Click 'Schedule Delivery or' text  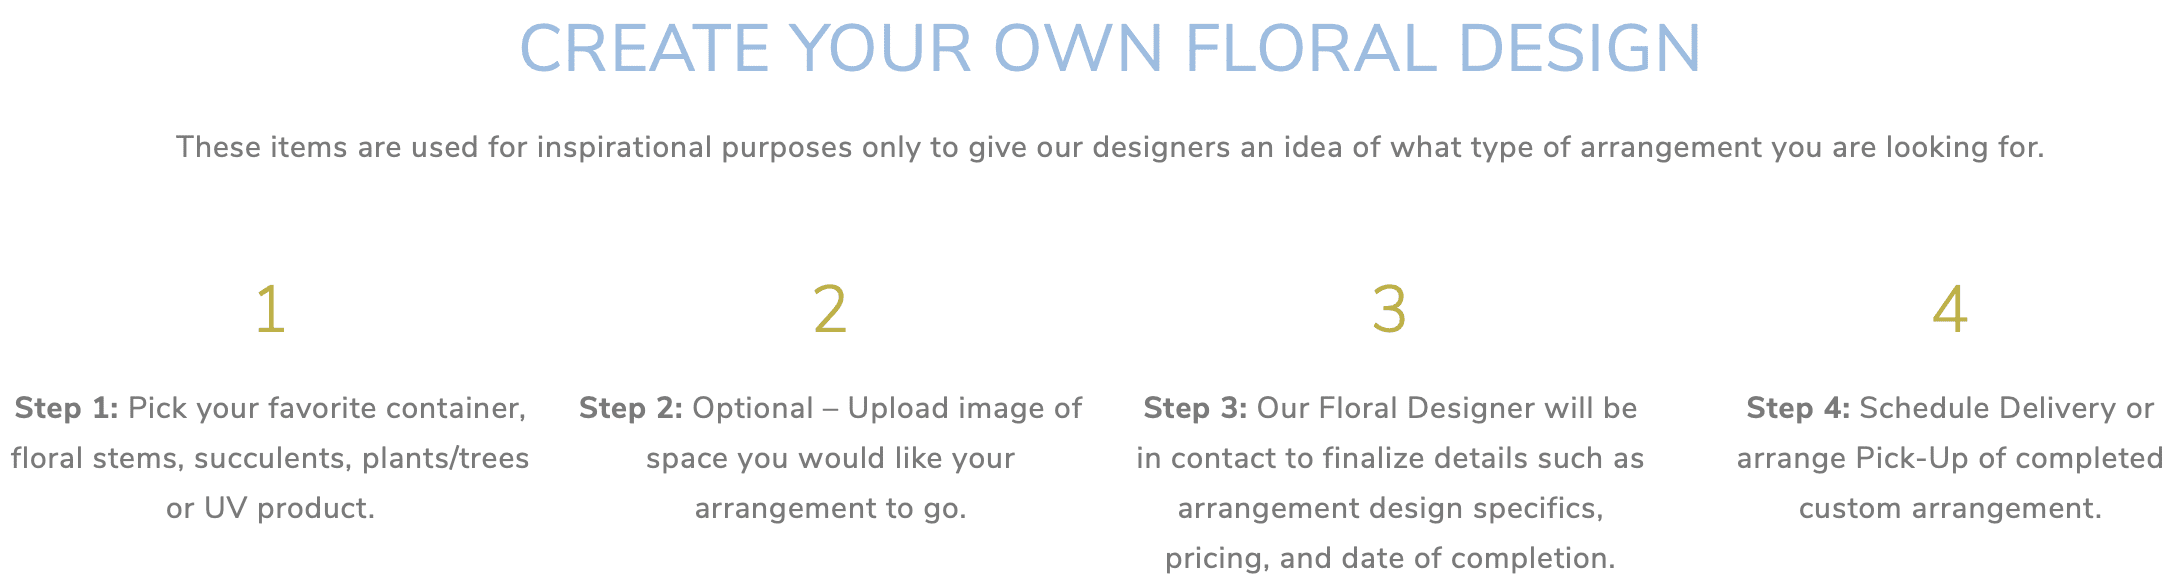tap(2007, 409)
